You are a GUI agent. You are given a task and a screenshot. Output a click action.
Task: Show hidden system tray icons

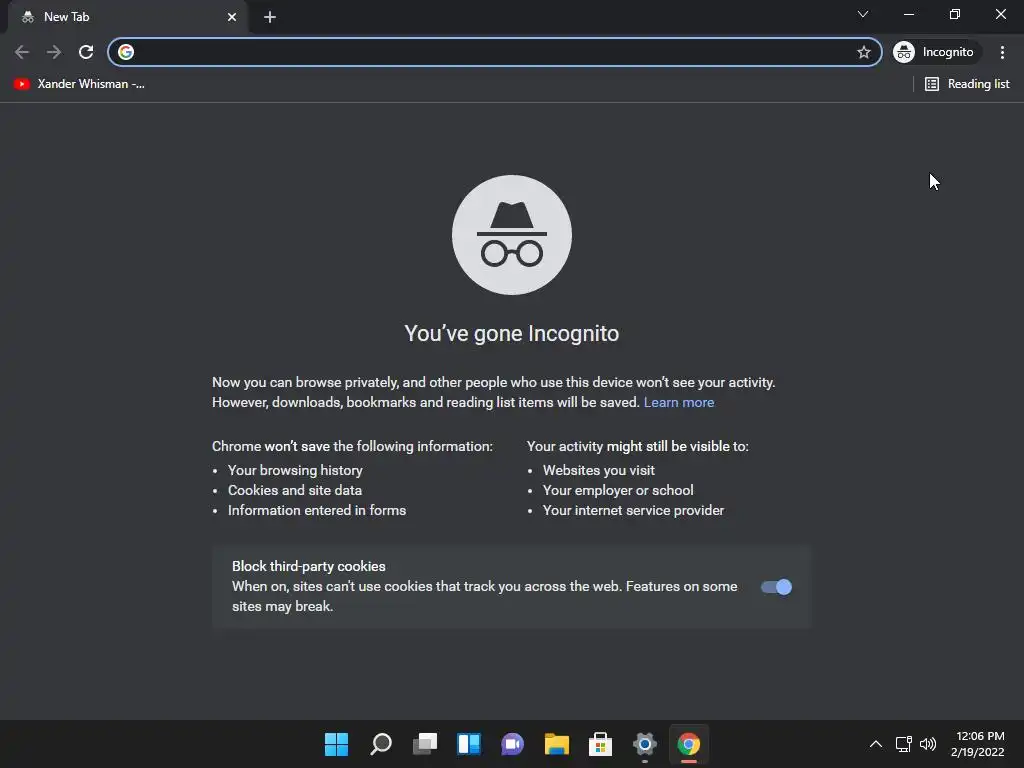tap(876, 744)
